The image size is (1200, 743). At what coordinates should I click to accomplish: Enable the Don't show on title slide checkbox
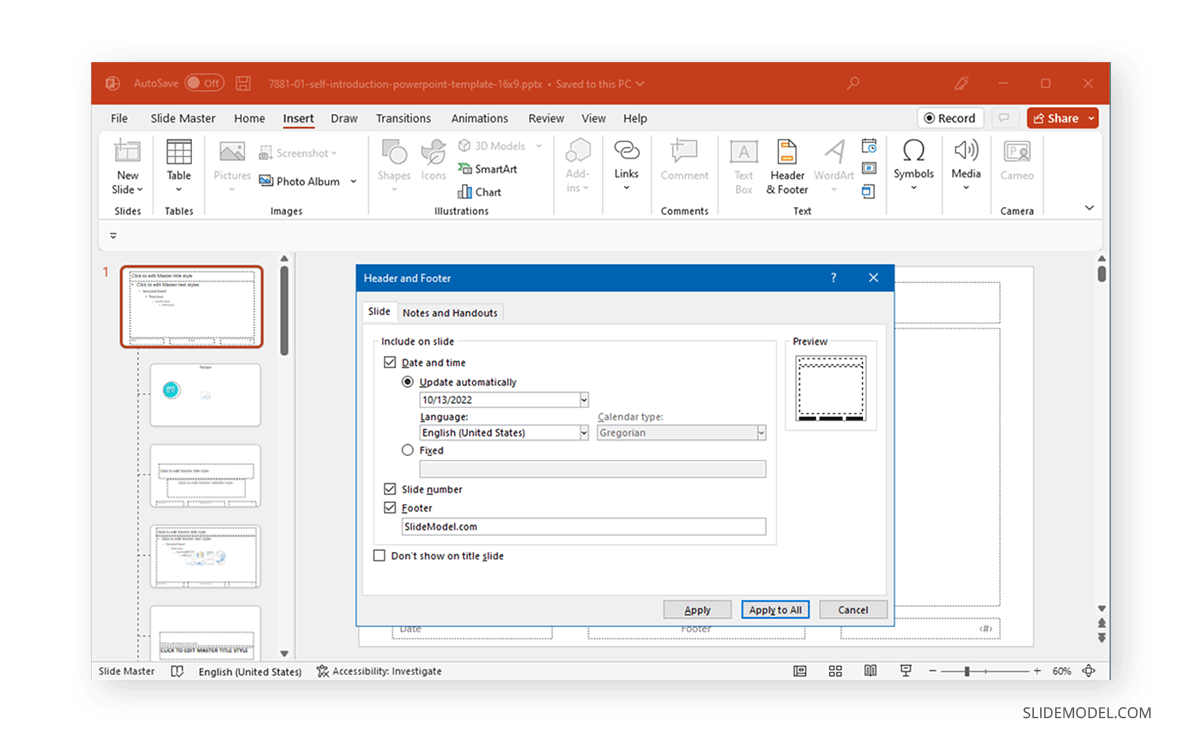pyautogui.click(x=379, y=555)
